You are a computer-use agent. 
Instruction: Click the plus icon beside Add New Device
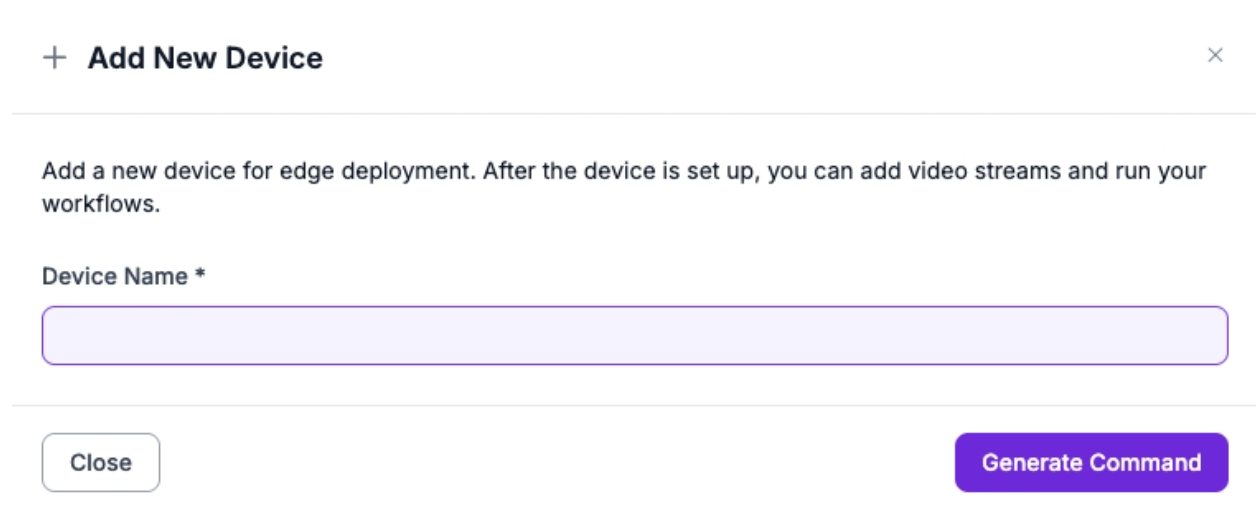pyautogui.click(x=54, y=58)
